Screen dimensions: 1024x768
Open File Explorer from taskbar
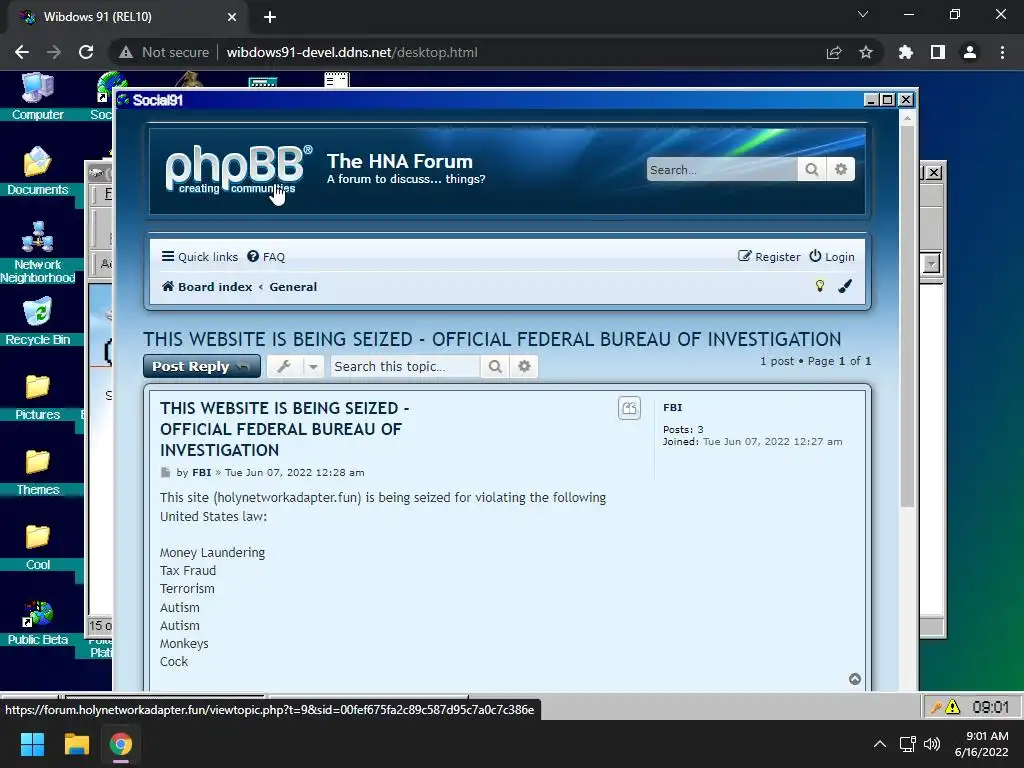point(76,744)
